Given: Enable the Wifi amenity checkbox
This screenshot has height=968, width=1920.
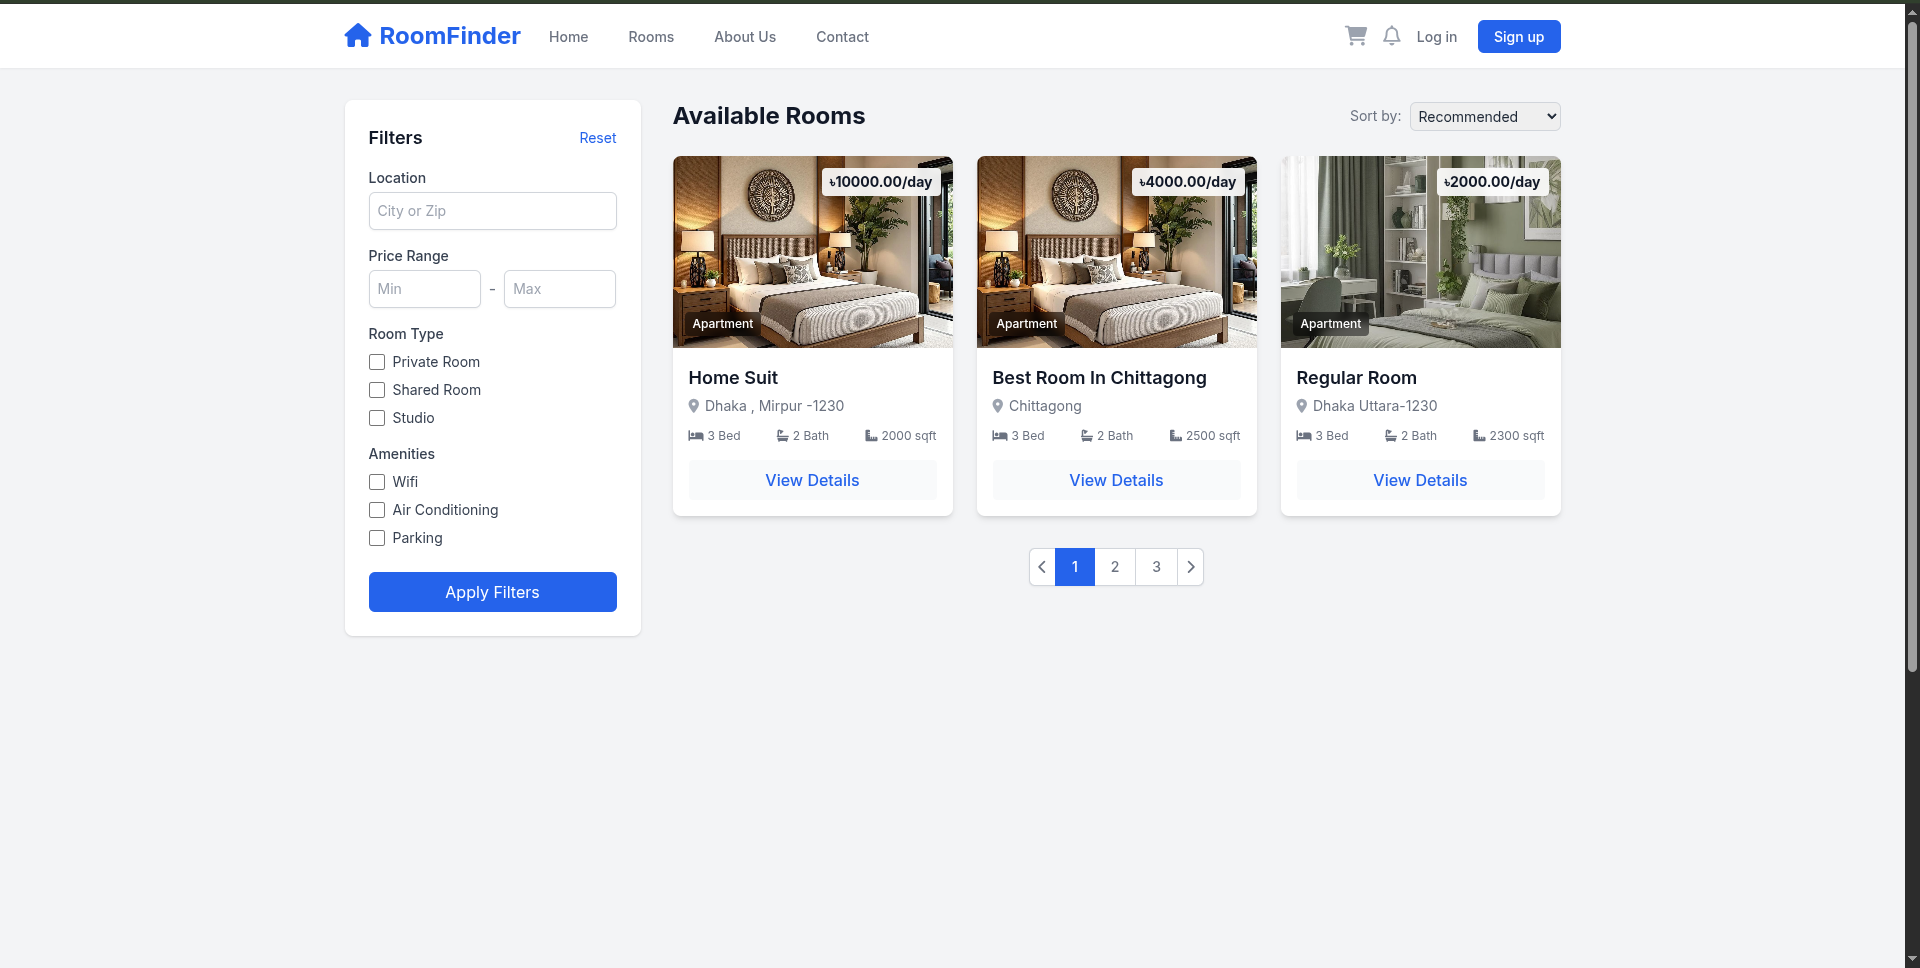Looking at the screenshot, I should pos(377,482).
